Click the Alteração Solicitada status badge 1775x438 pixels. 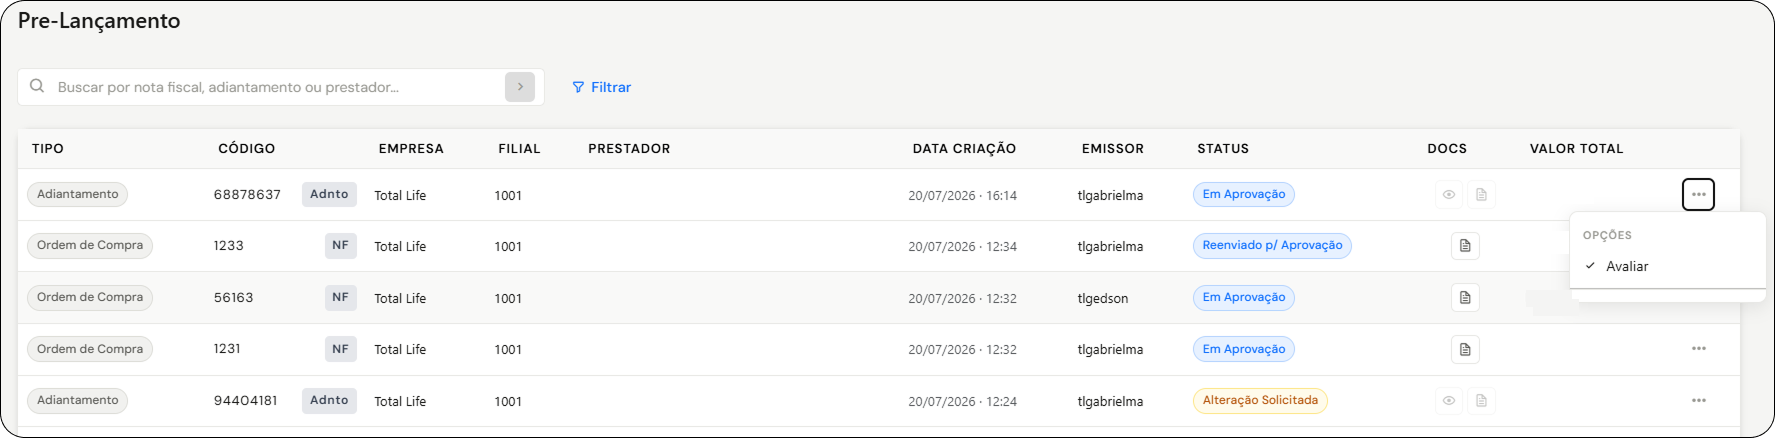1260,401
